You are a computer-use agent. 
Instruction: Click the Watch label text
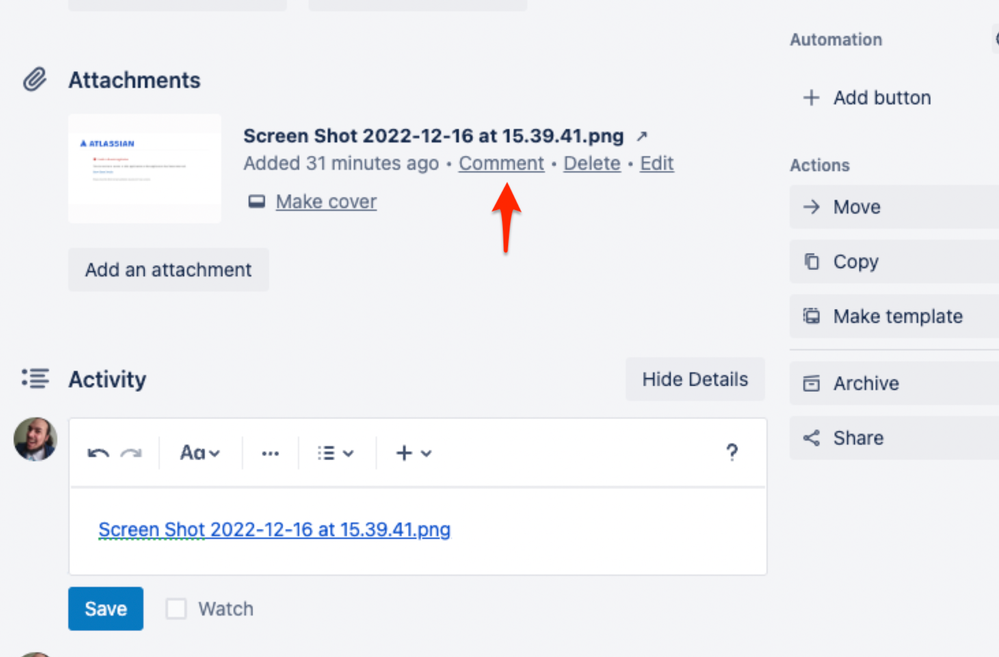click(226, 609)
